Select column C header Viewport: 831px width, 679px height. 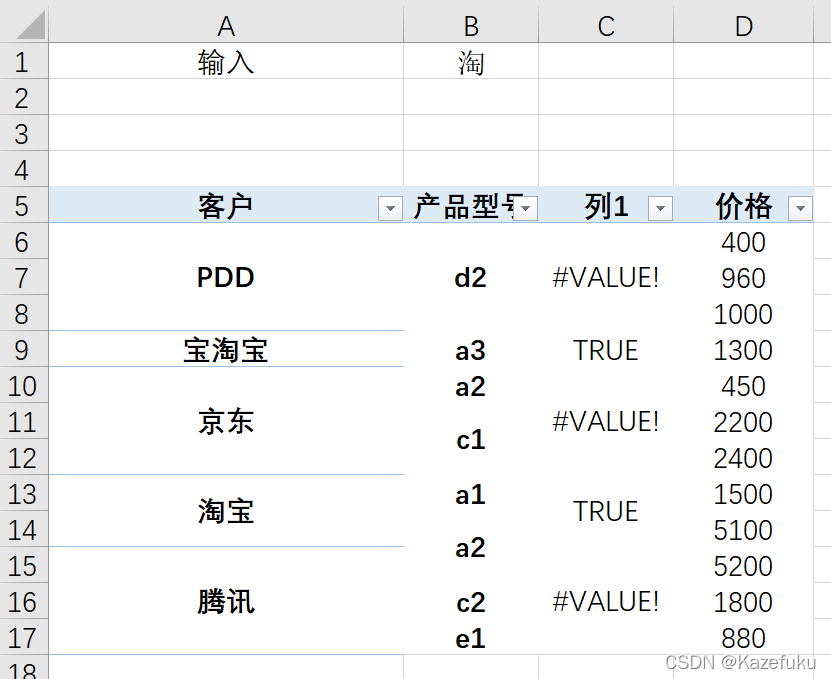[606, 25]
